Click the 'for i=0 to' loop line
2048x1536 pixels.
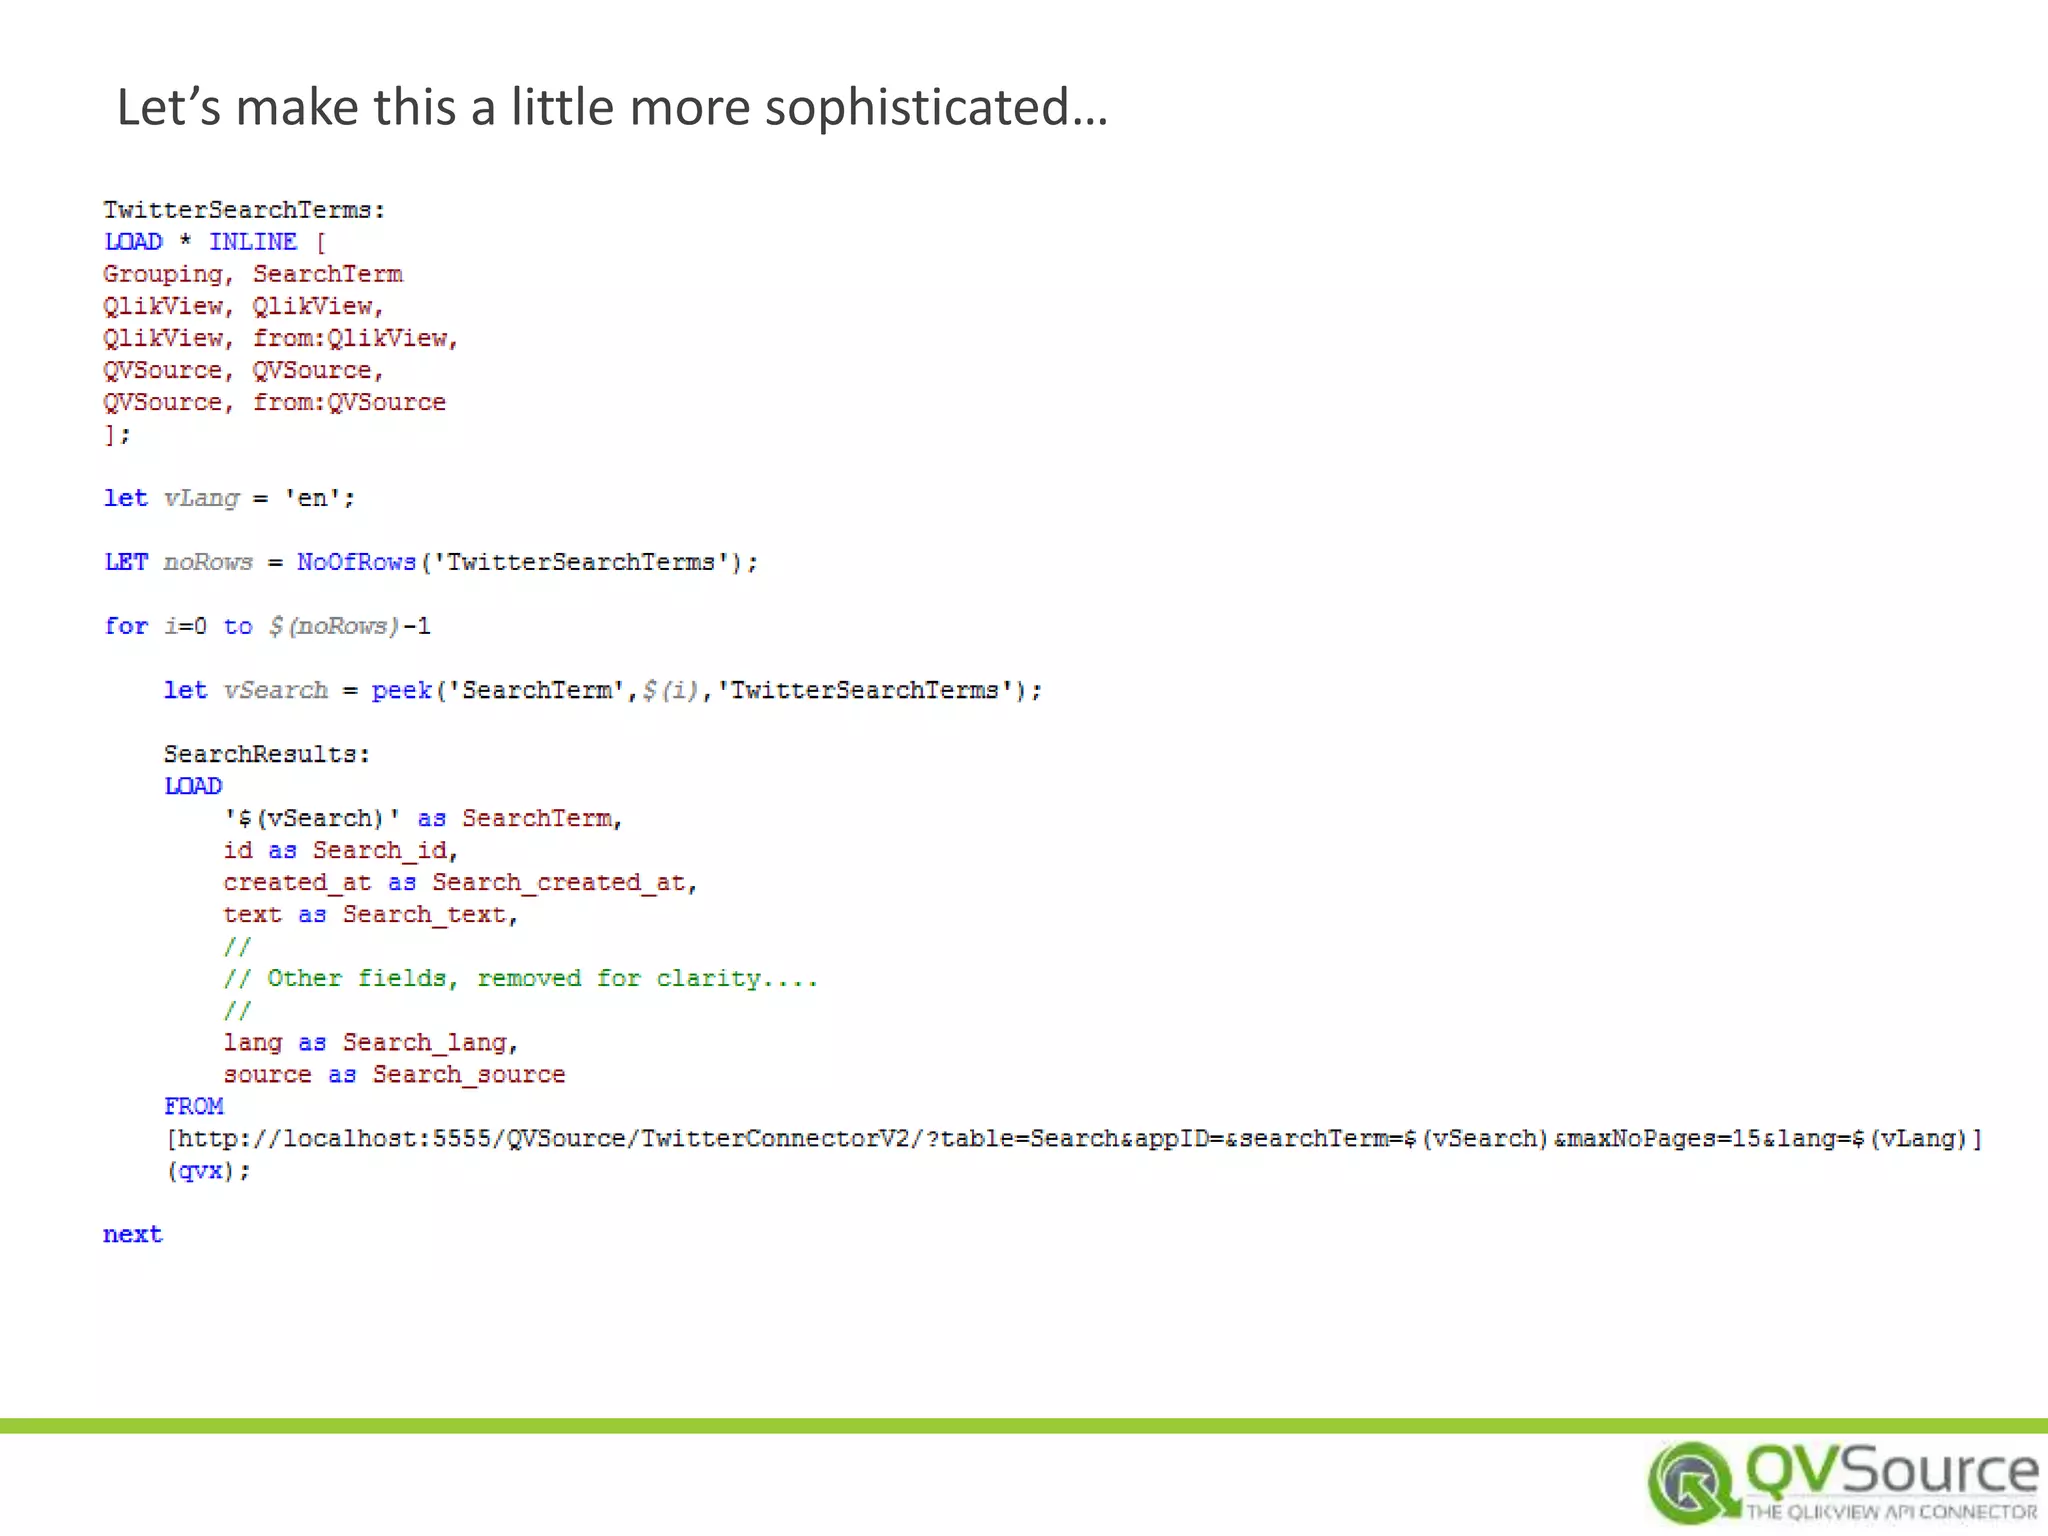[267, 626]
